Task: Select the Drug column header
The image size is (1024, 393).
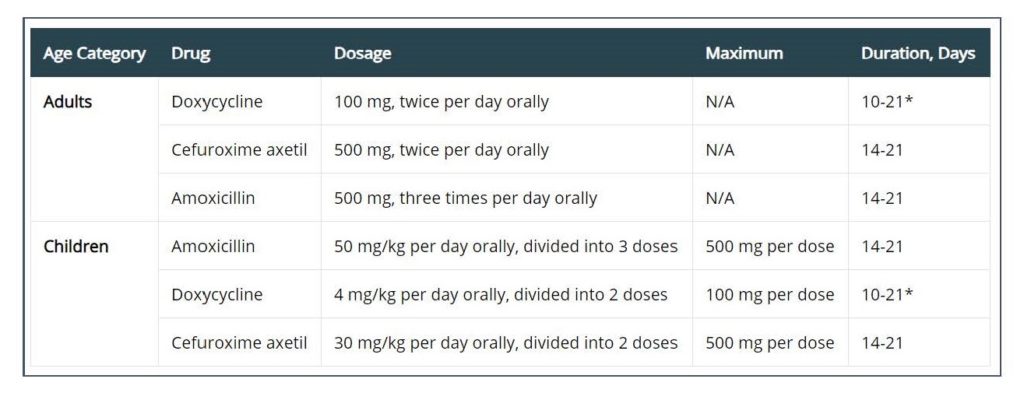Action: (191, 54)
